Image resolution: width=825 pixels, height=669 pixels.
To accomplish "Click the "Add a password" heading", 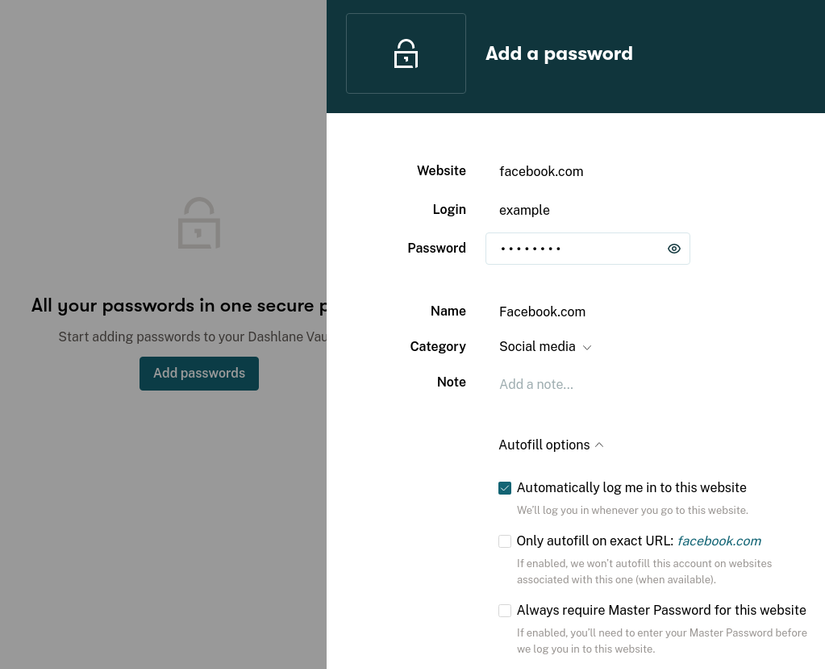I will pyautogui.click(x=558, y=53).
